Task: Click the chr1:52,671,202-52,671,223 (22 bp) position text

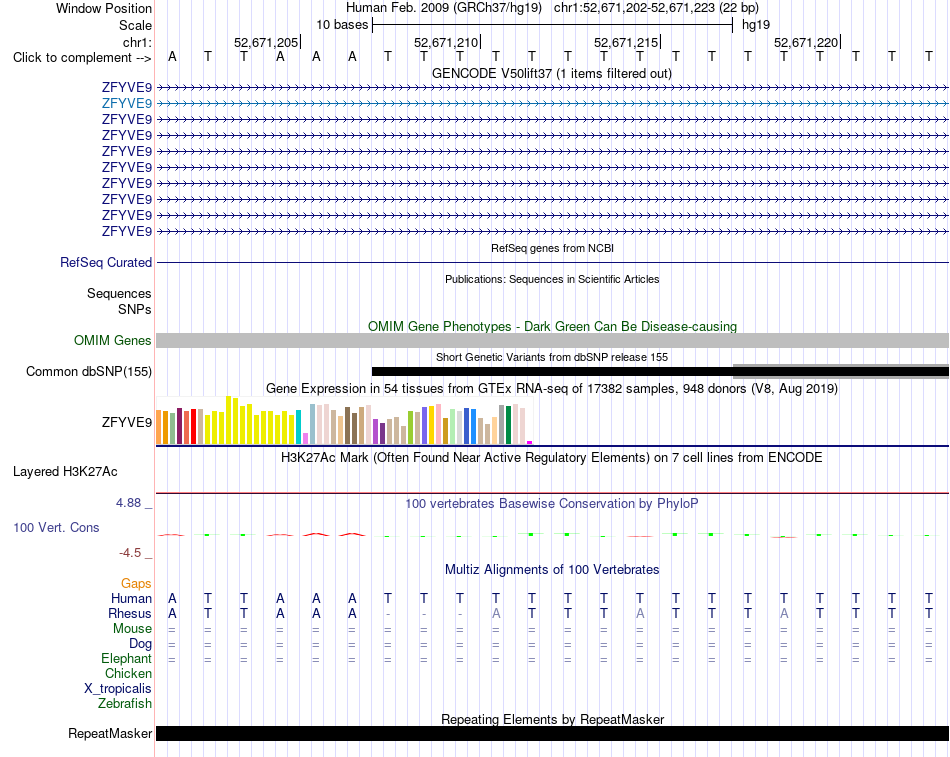Action: point(656,8)
